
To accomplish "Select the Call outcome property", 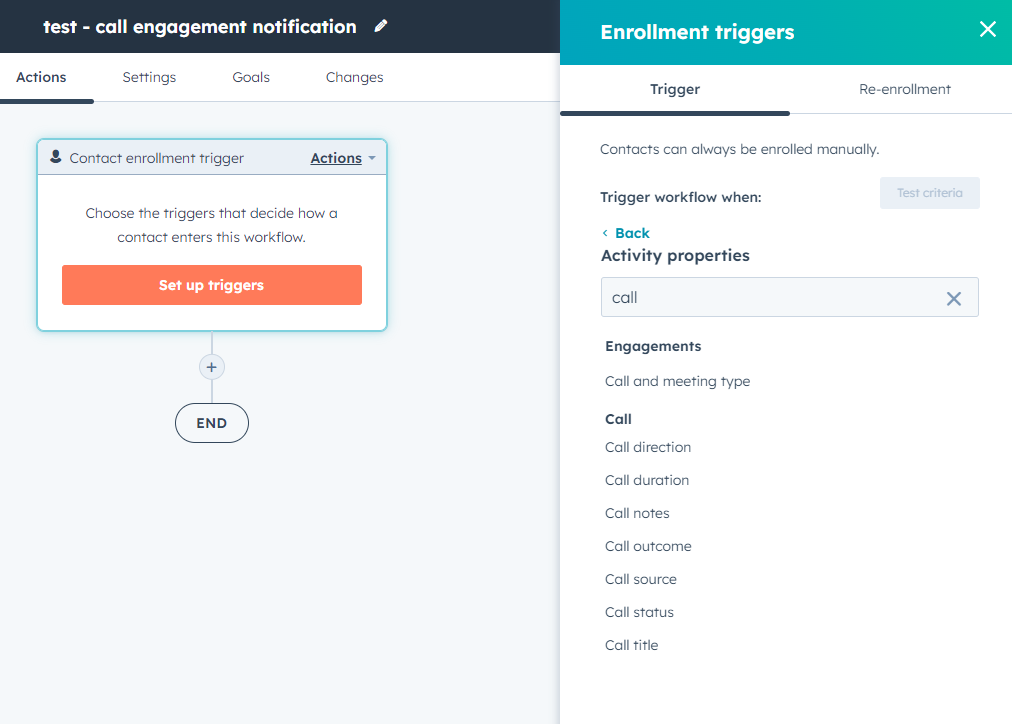I will pos(648,546).
